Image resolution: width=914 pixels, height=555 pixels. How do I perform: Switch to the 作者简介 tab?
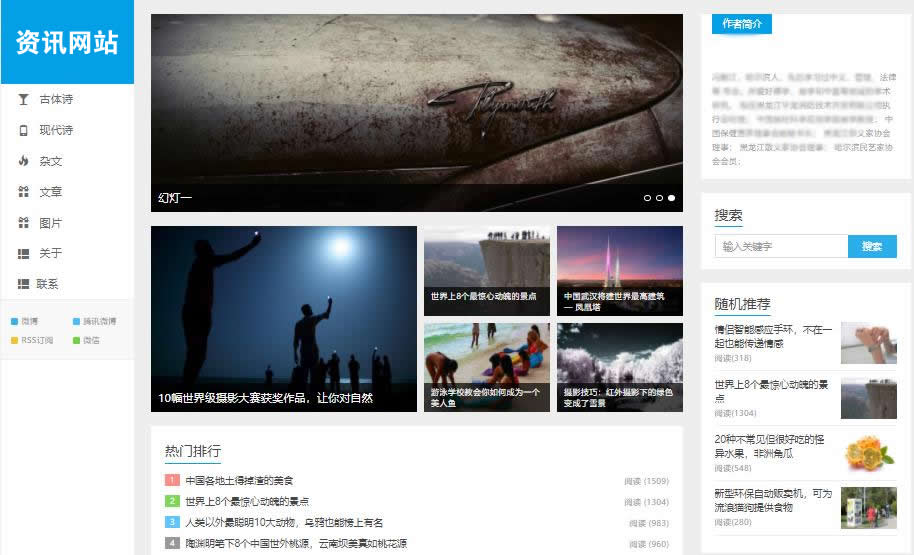(741, 24)
